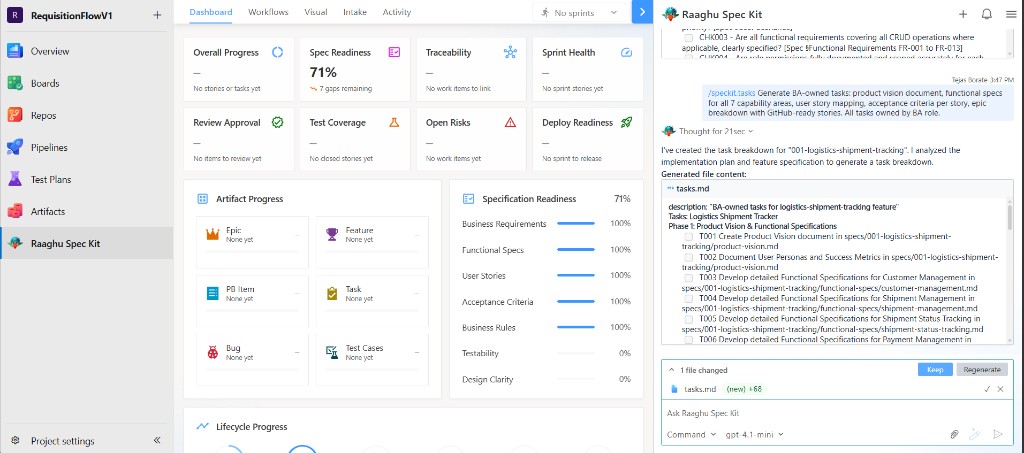Screen dimensions: 1024x453
Task: Switch to the Dashboard tab
Action: (x=210, y=12)
